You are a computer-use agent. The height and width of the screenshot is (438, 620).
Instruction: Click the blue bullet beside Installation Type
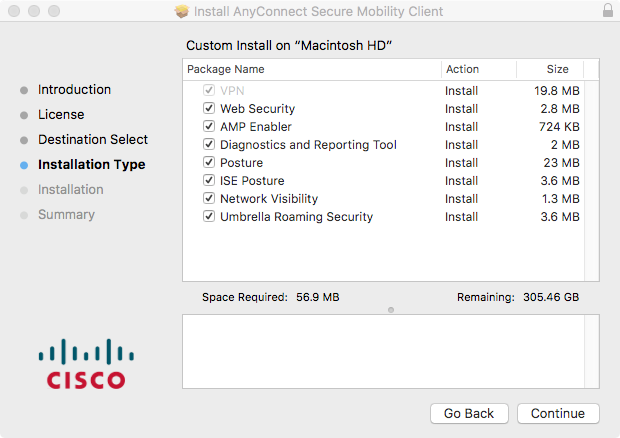[x=24, y=165]
